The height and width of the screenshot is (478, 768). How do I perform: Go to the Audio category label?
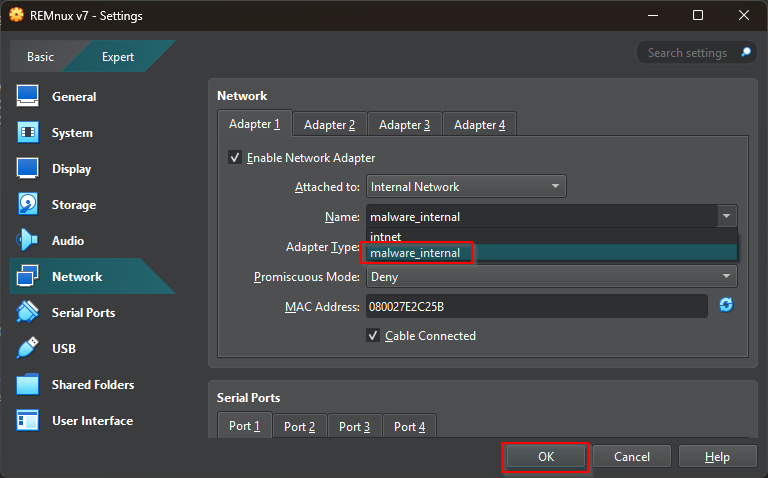(68, 240)
